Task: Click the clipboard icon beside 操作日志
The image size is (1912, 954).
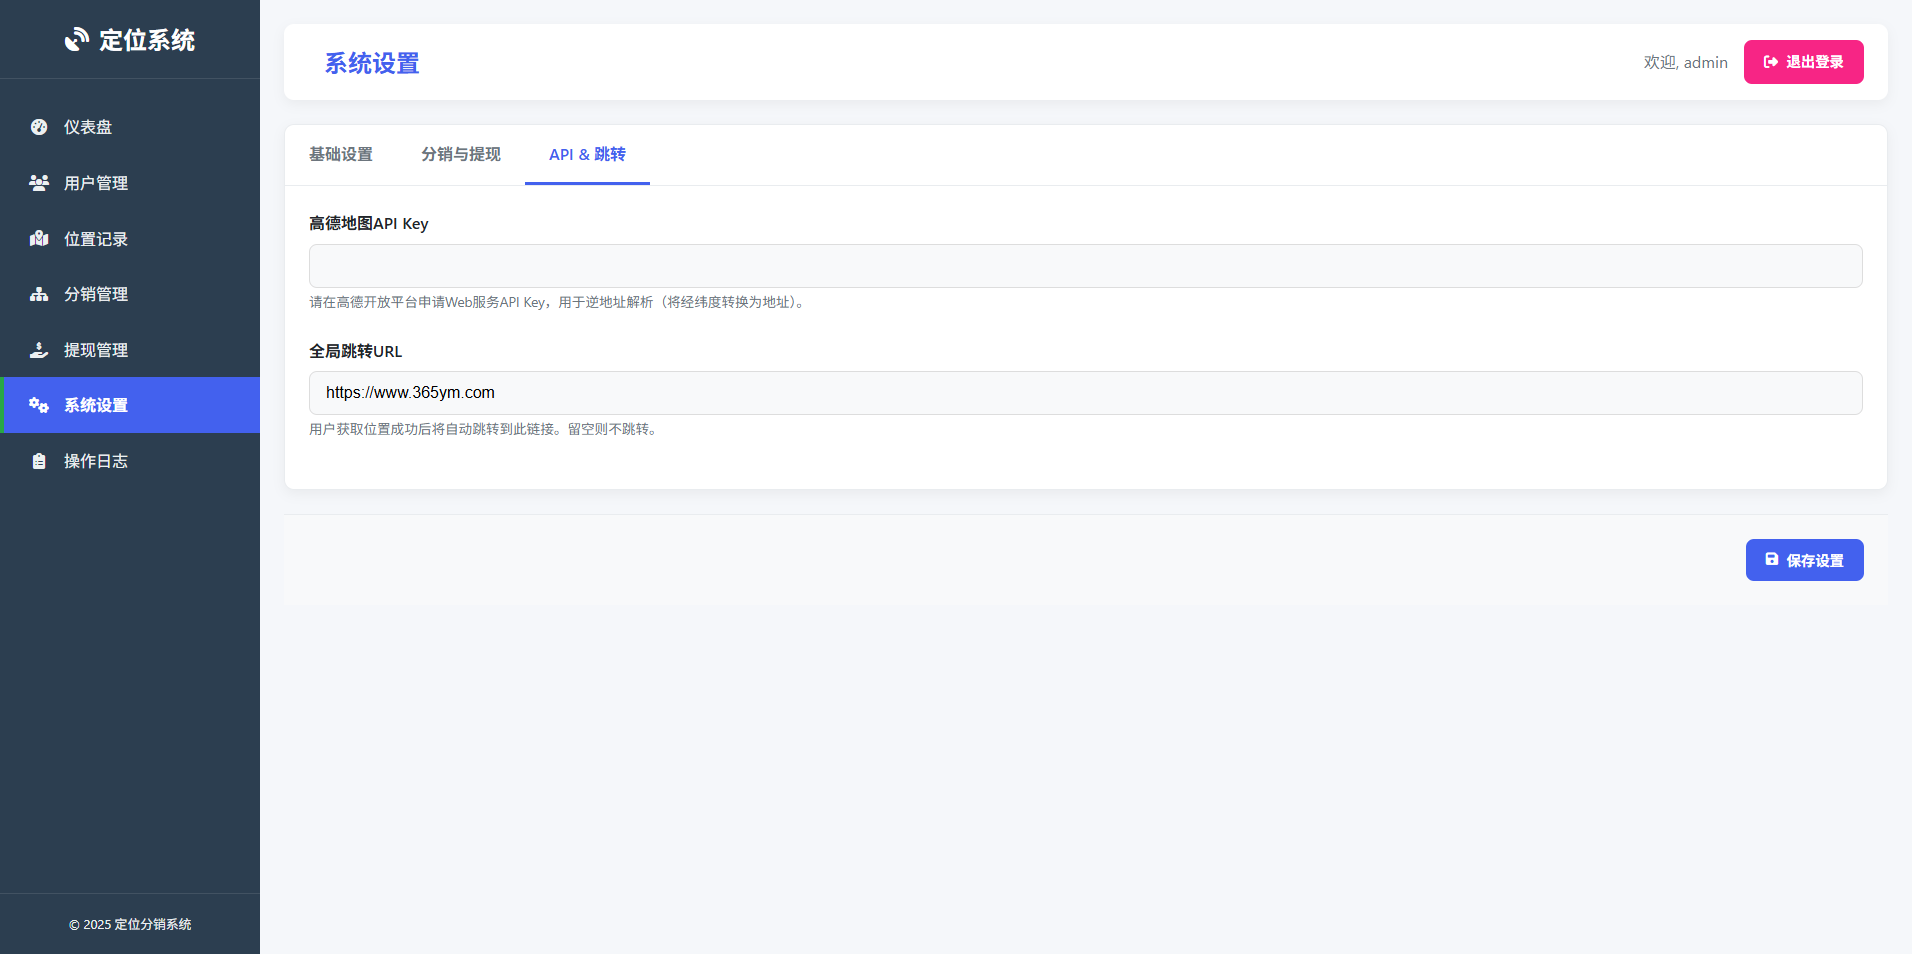Action: pyautogui.click(x=39, y=461)
